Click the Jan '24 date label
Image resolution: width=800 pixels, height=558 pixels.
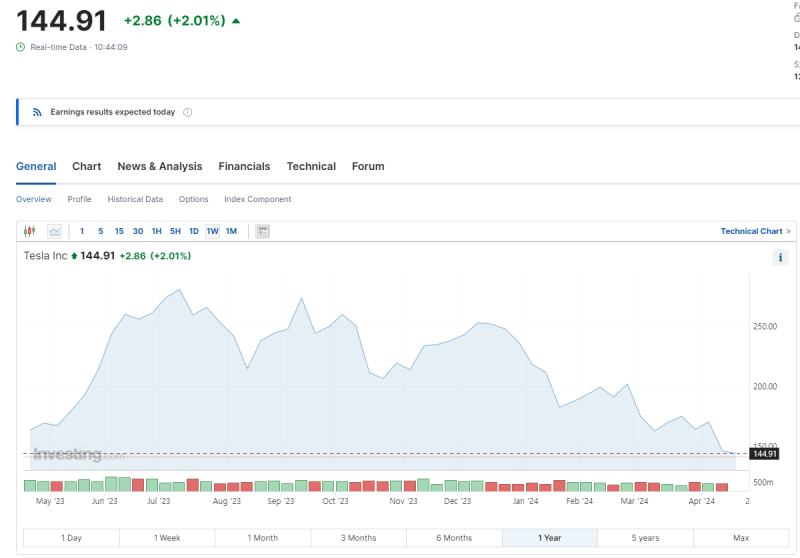click(526, 501)
